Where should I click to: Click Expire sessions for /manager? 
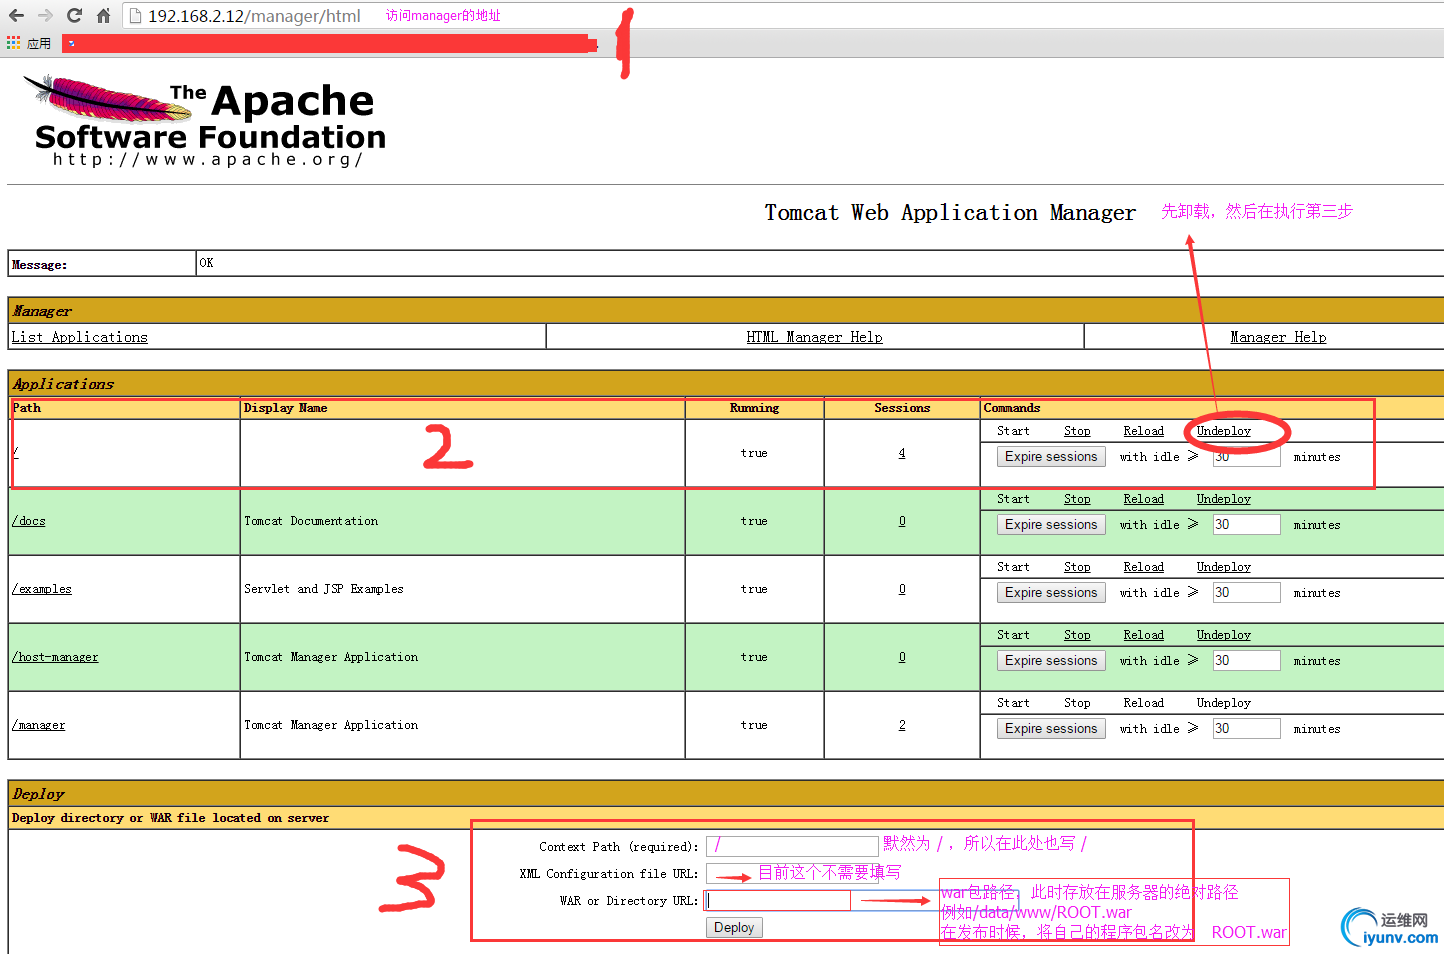pyautogui.click(x=1051, y=729)
